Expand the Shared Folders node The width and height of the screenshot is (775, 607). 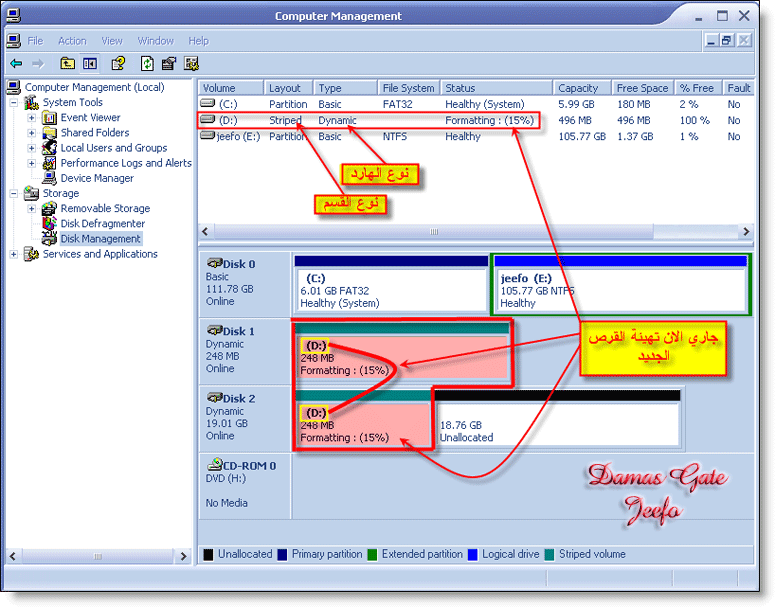tap(32, 133)
